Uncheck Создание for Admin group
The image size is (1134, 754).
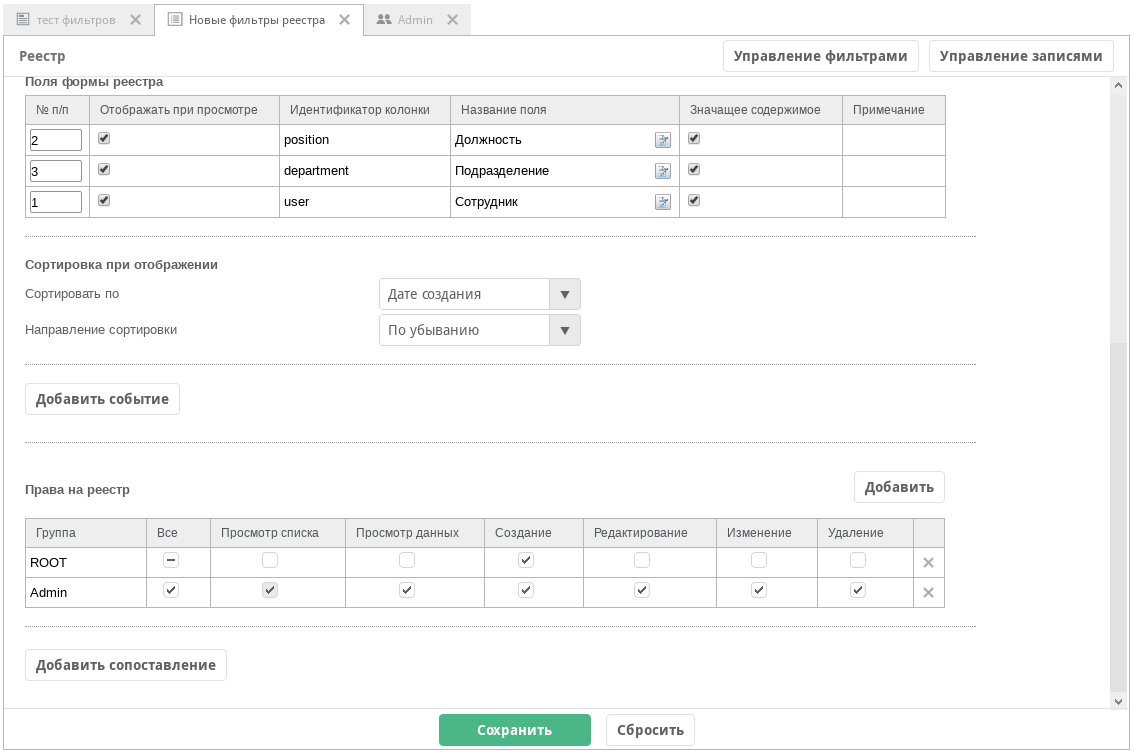526,591
